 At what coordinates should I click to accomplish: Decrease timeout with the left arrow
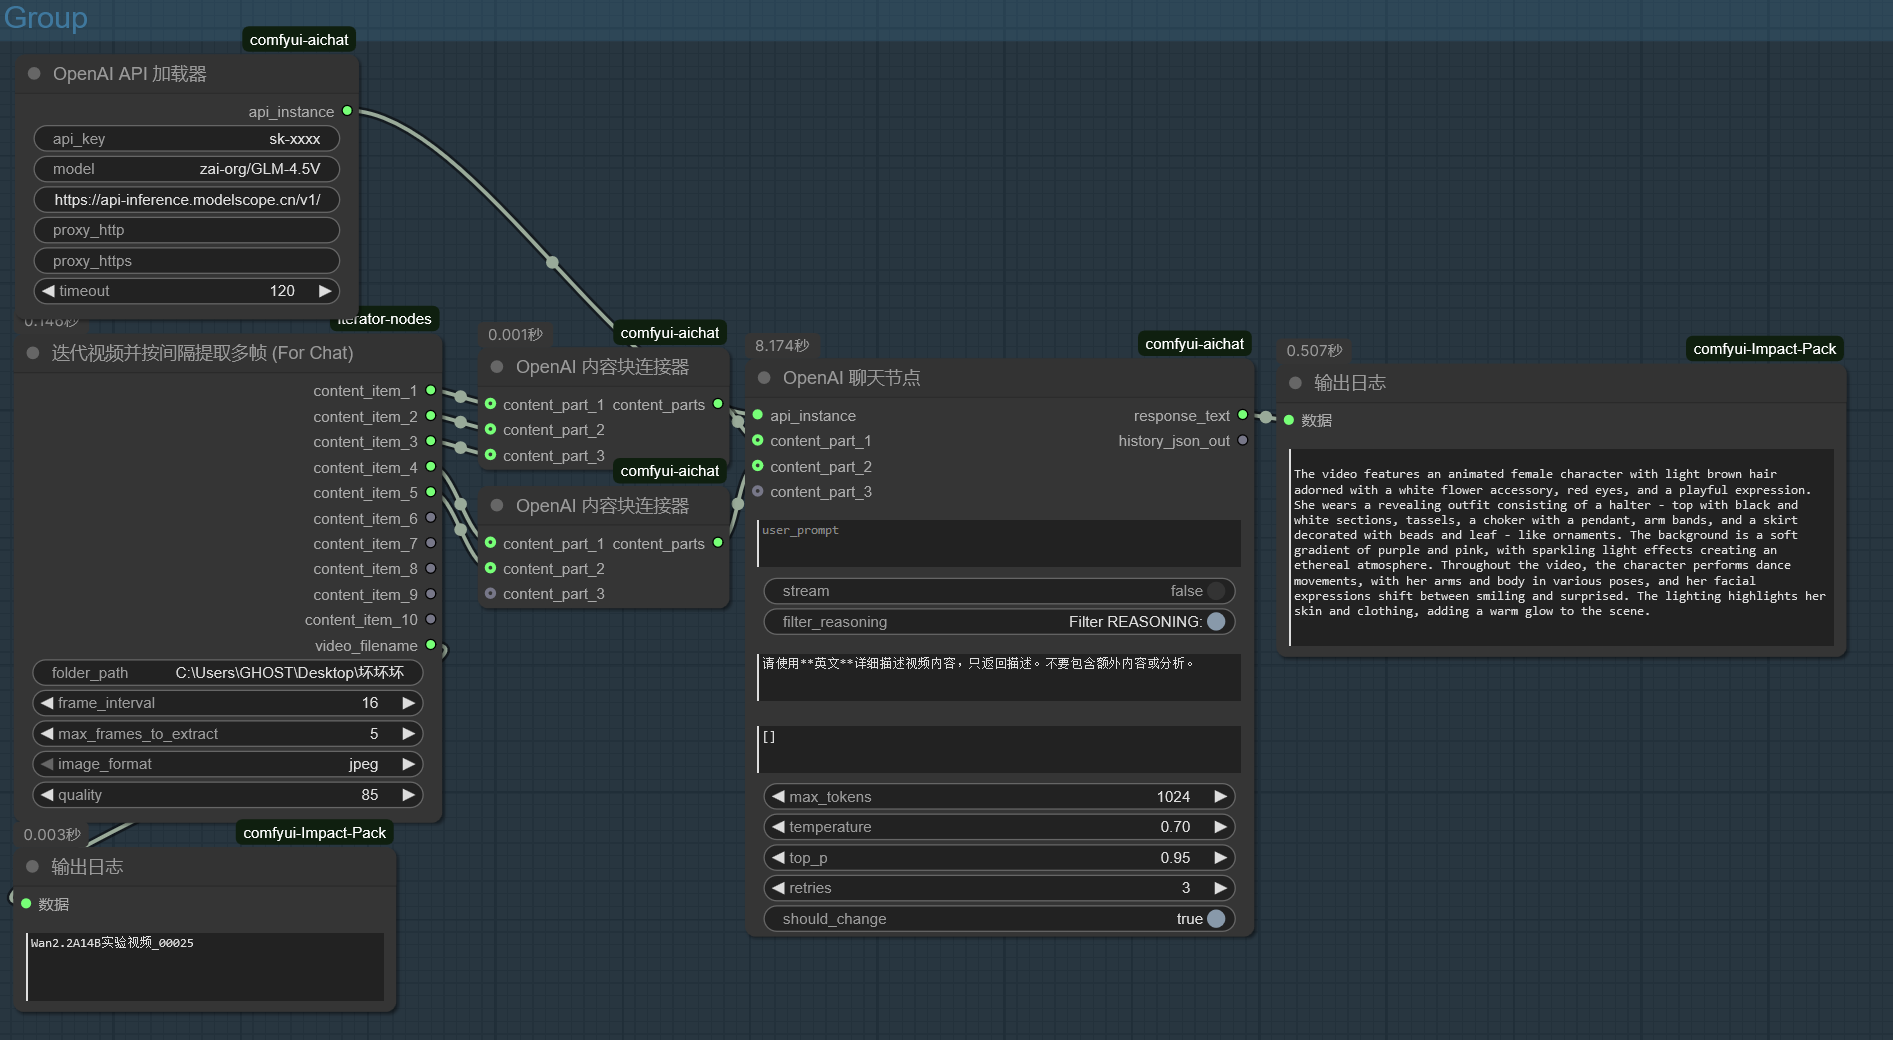(48, 291)
